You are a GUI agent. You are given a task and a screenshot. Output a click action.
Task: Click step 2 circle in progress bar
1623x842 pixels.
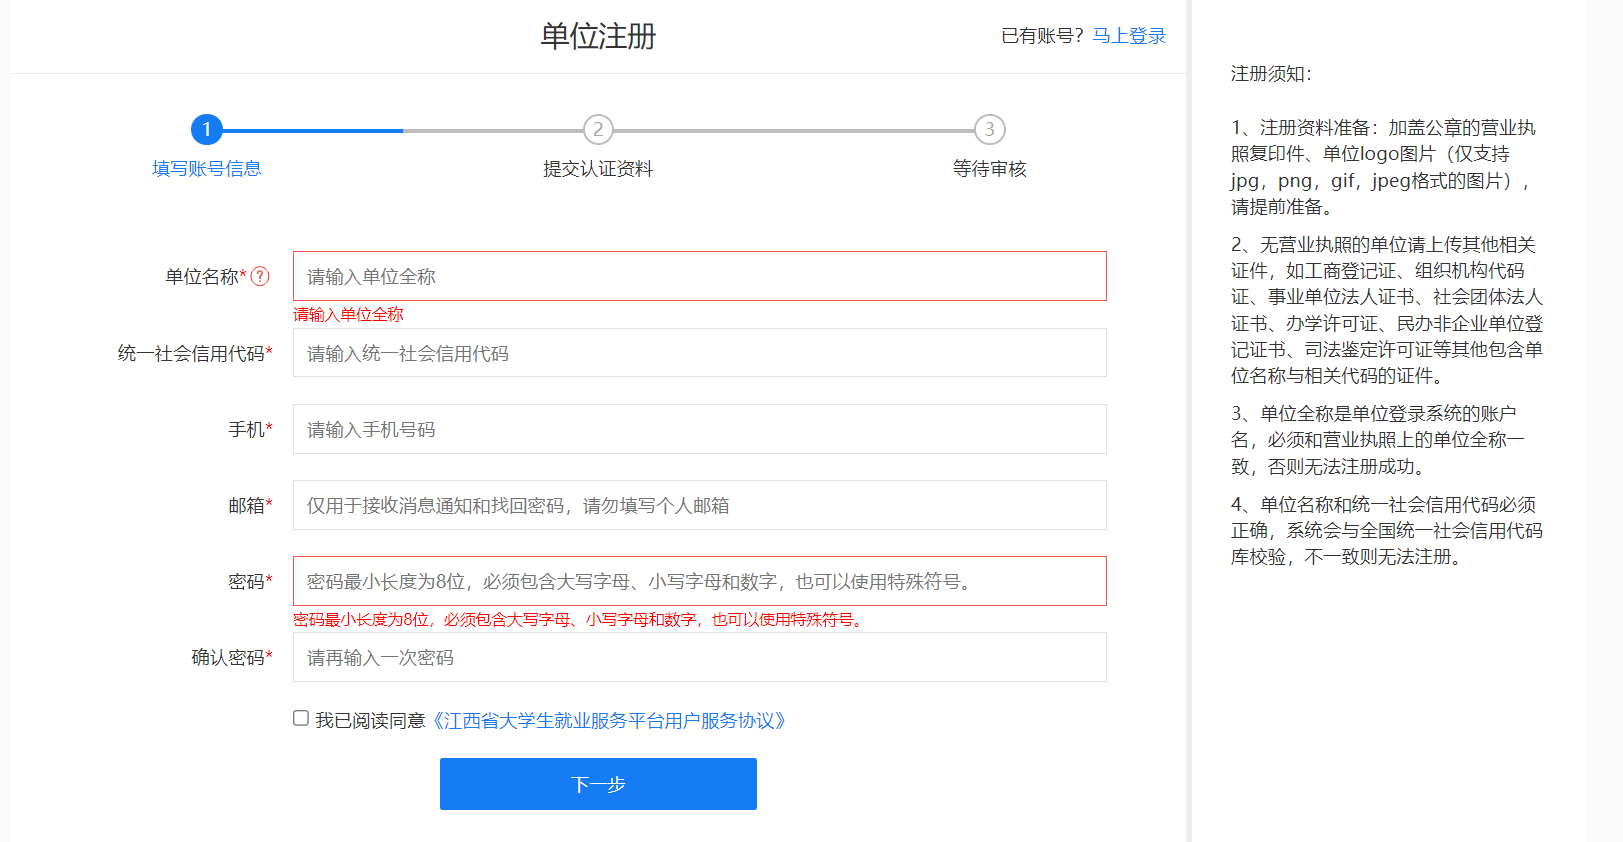pos(598,129)
